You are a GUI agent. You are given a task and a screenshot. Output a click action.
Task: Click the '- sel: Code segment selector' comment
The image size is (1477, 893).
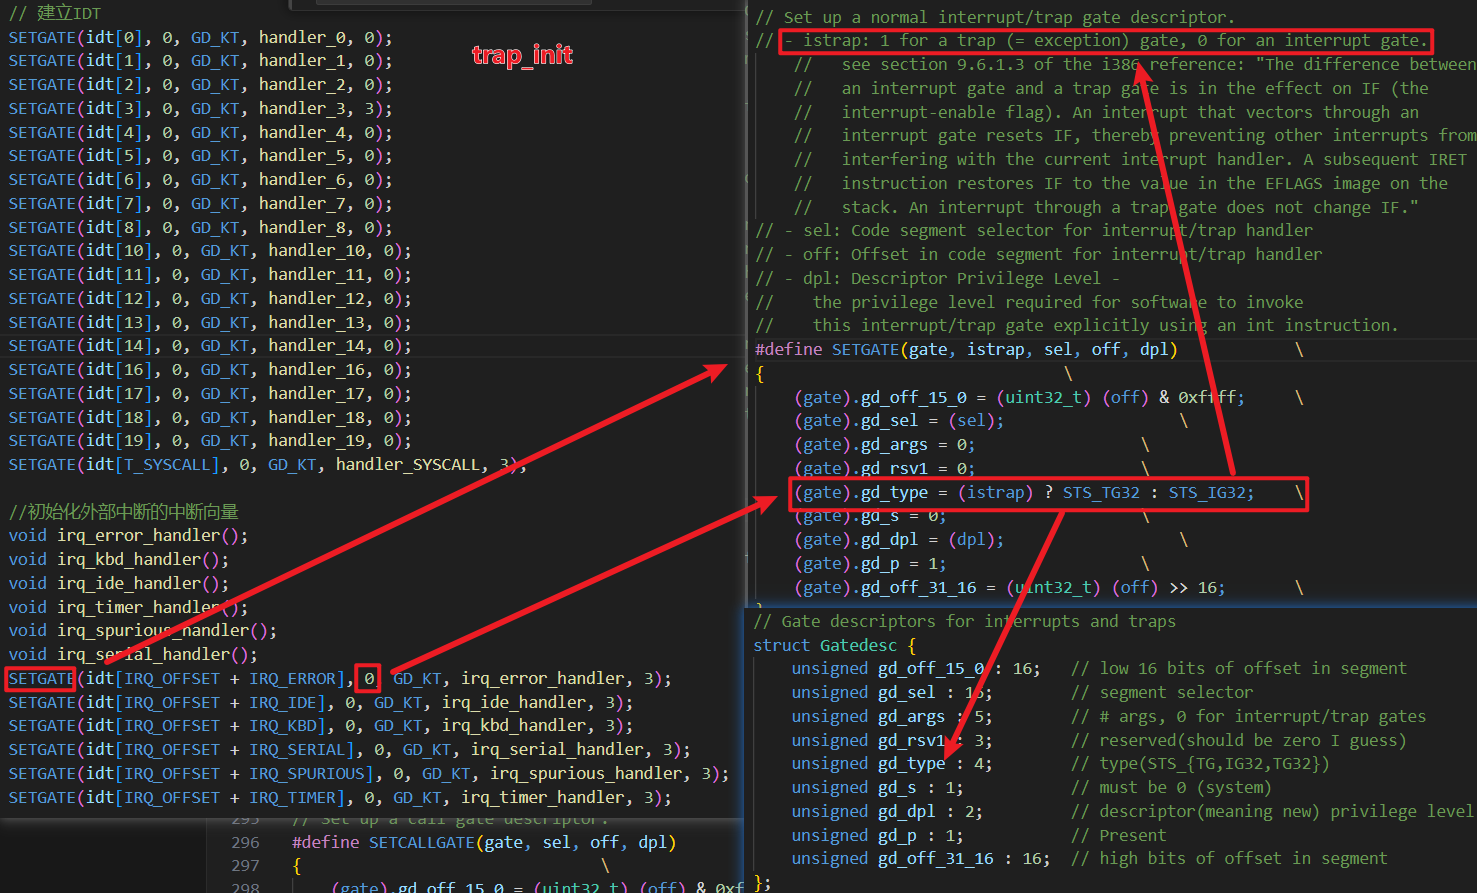pyautogui.click(x=1034, y=230)
